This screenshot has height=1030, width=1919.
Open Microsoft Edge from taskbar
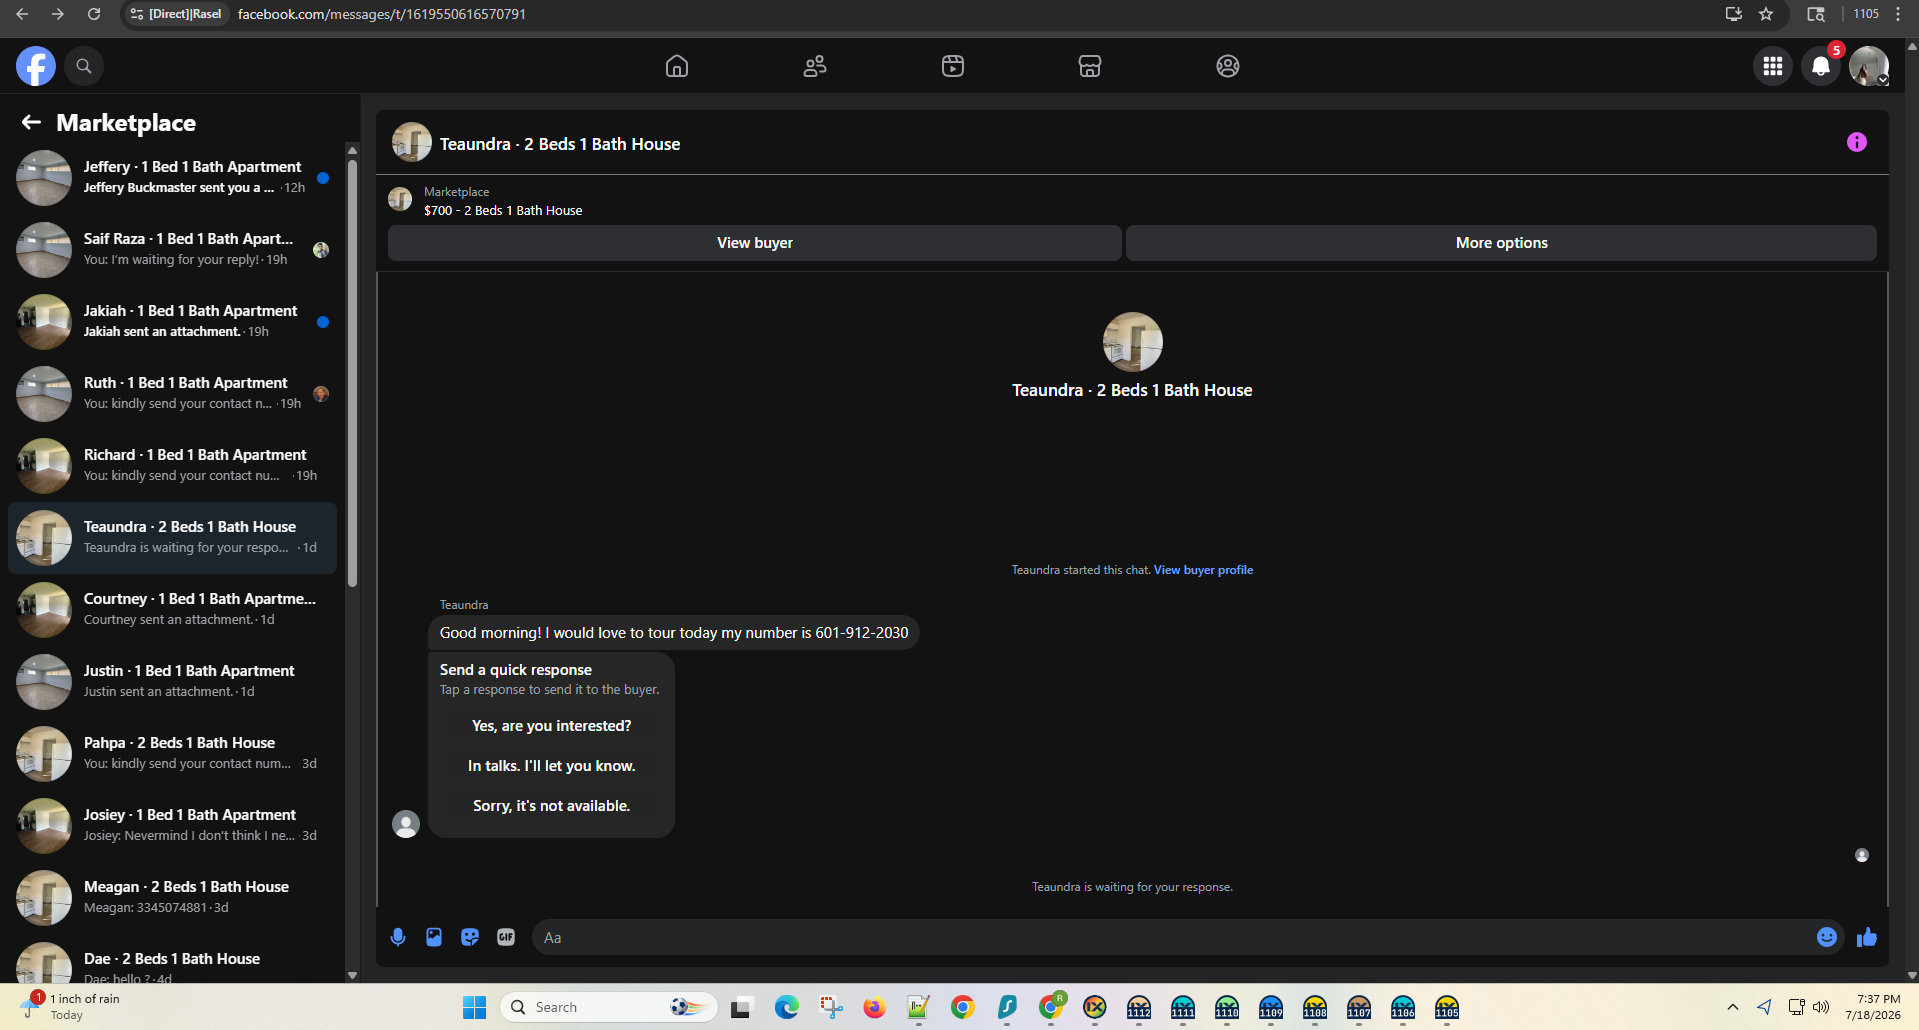pos(786,1007)
